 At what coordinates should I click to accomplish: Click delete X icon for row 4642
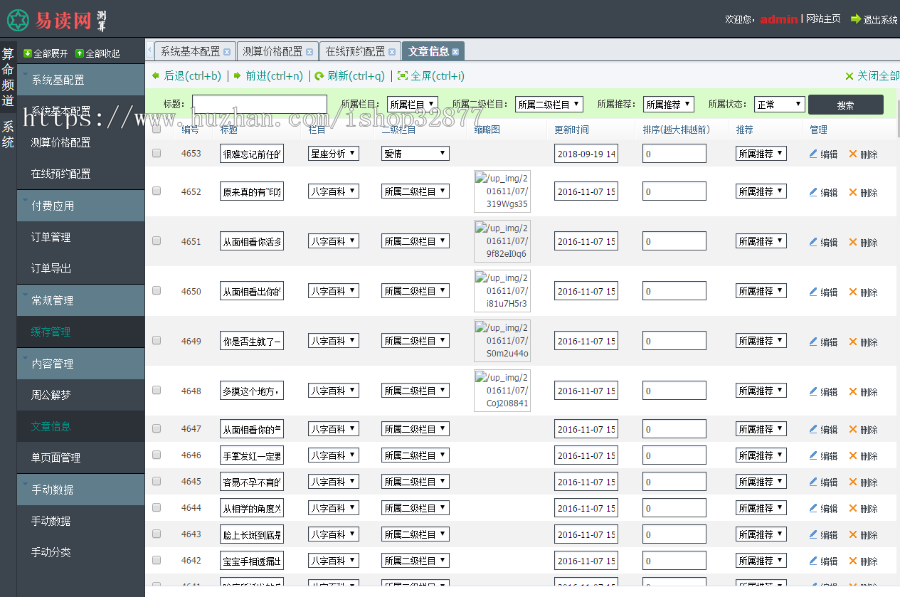[853, 561]
